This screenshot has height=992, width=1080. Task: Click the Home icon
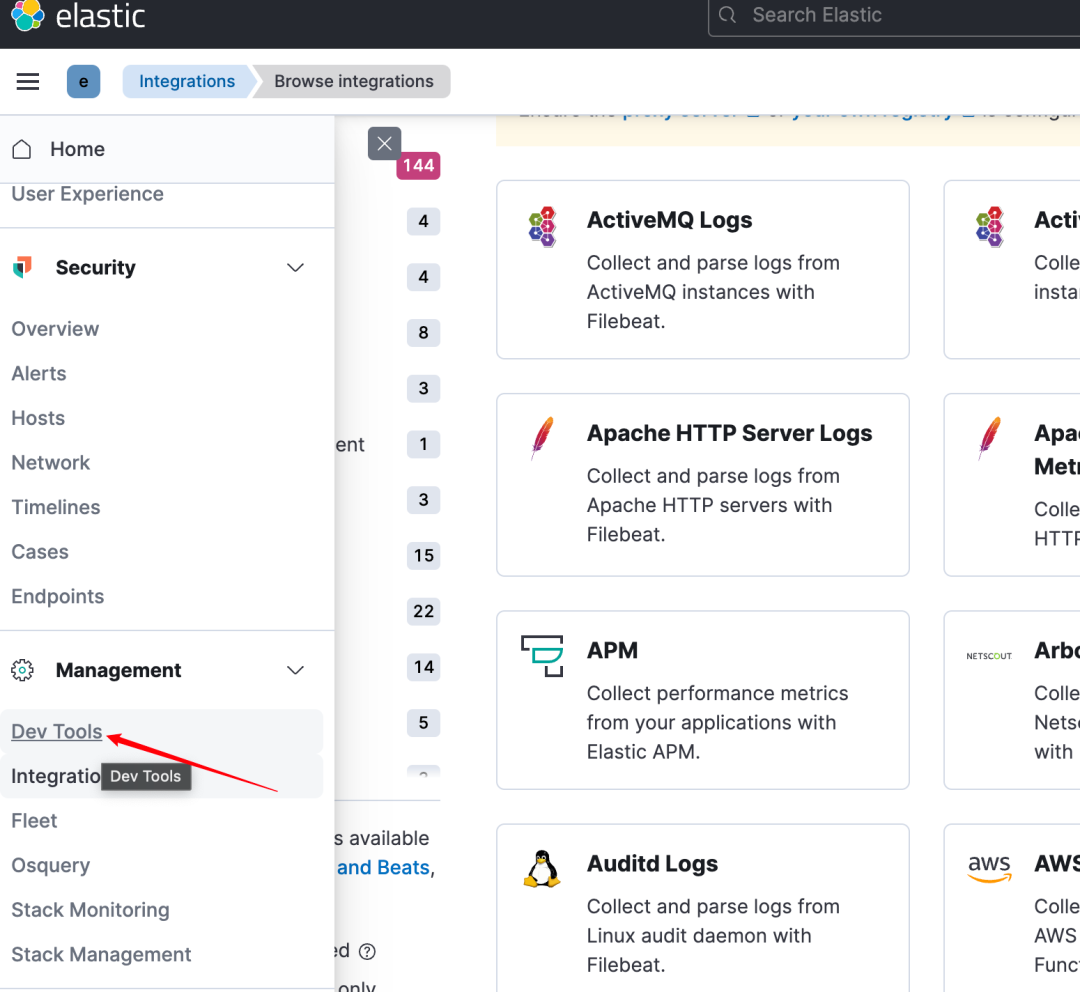point(22,149)
